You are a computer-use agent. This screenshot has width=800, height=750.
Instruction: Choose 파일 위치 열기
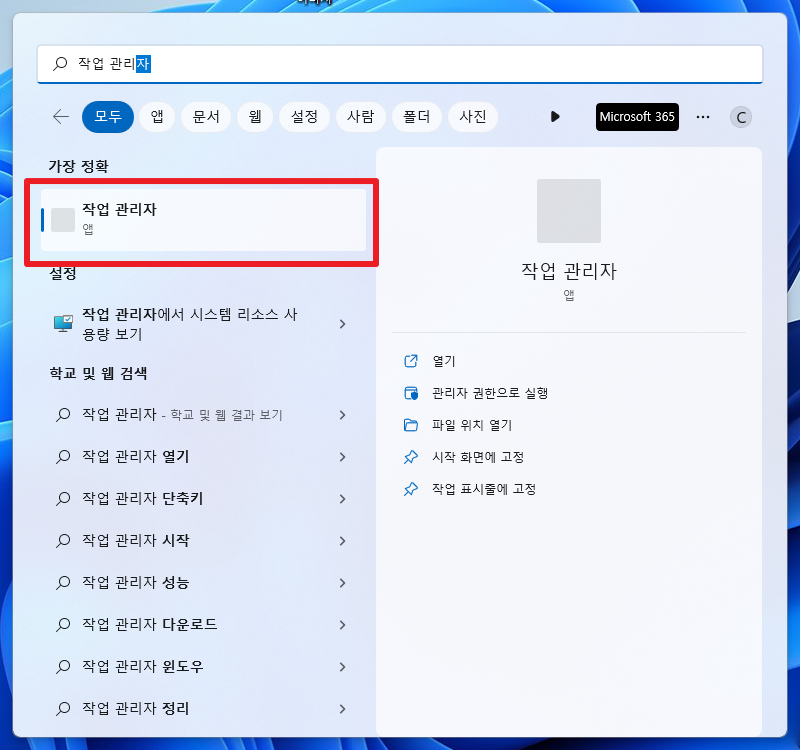(472, 425)
